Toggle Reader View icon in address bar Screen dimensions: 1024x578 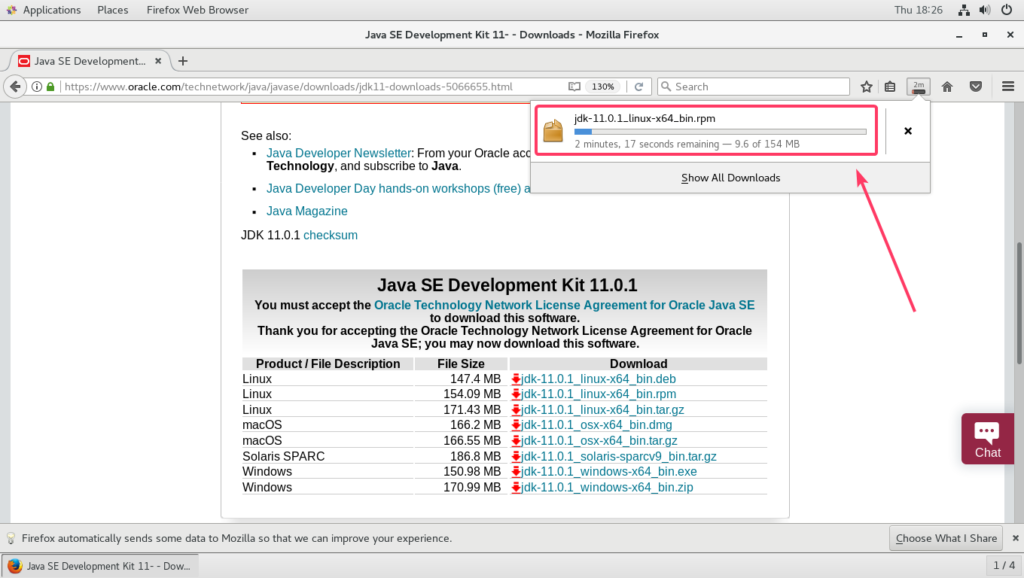[x=574, y=86]
